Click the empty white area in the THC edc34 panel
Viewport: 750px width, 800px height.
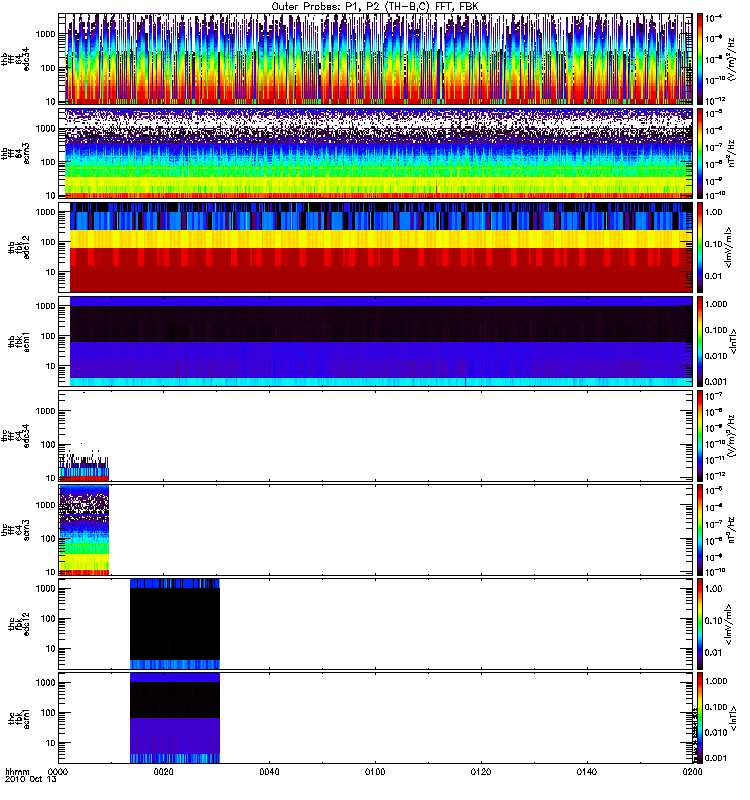pos(400,435)
